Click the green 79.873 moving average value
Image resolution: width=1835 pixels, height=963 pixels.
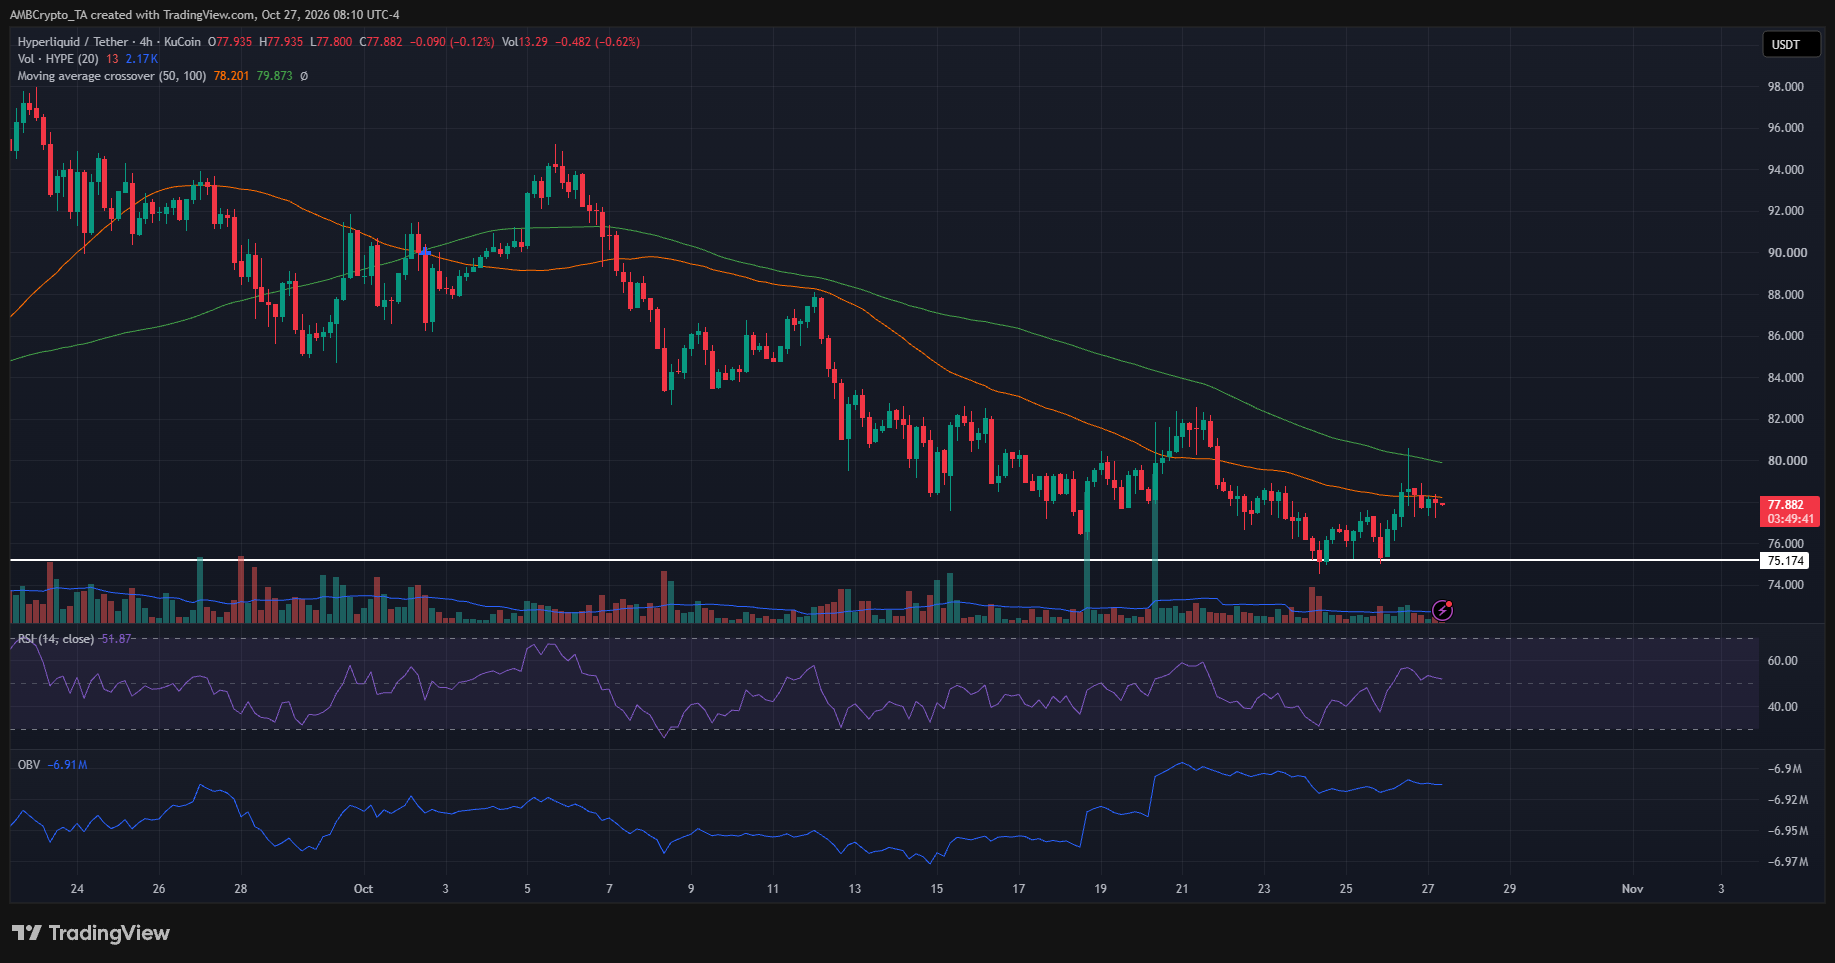click(275, 76)
